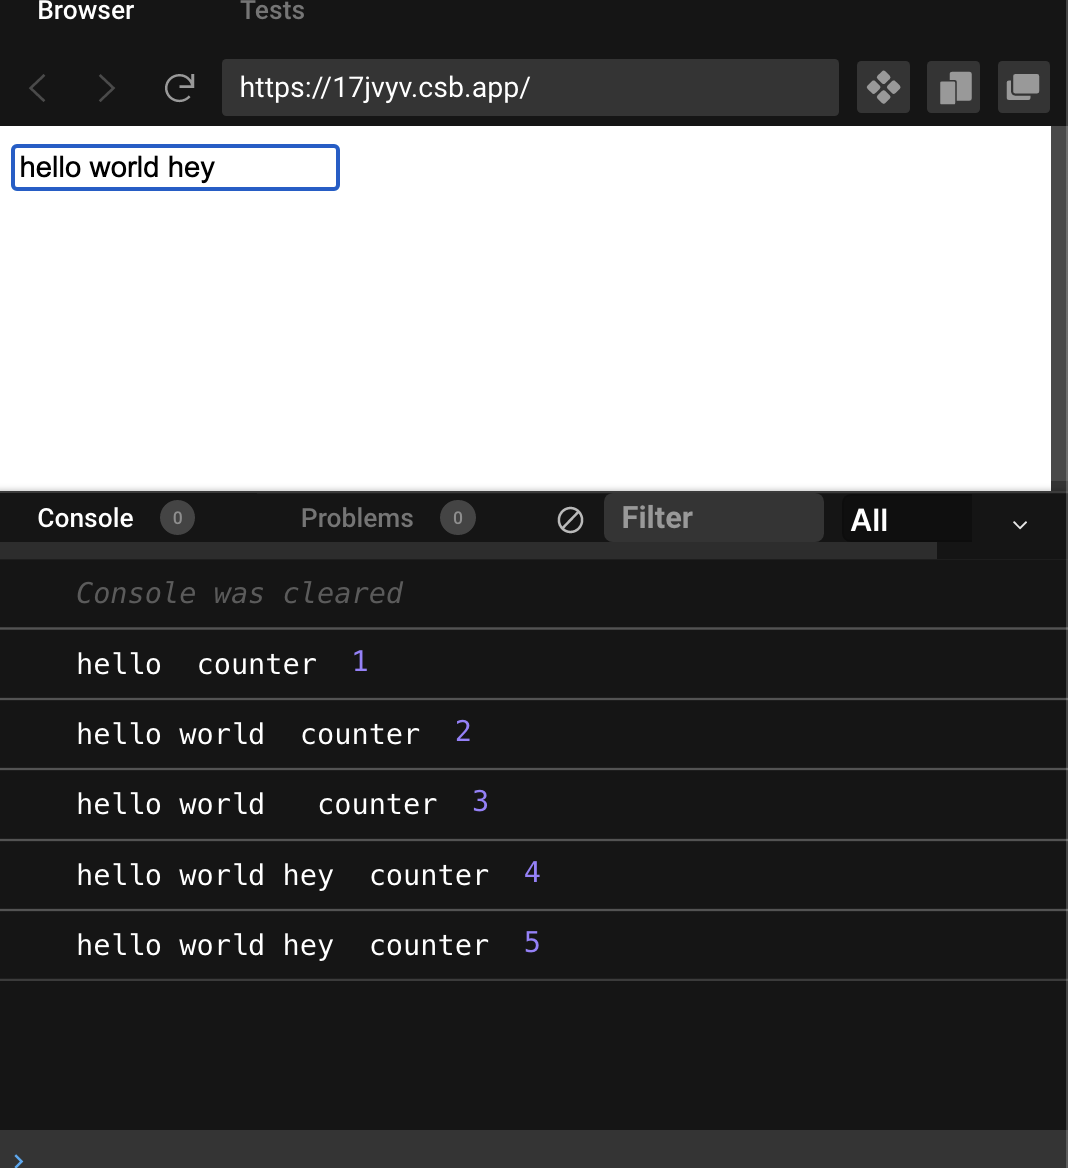Viewport: 1068px width, 1168px height.
Task: Click the overlapping pages icon in the preview toolbar
Action: [953, 87]
